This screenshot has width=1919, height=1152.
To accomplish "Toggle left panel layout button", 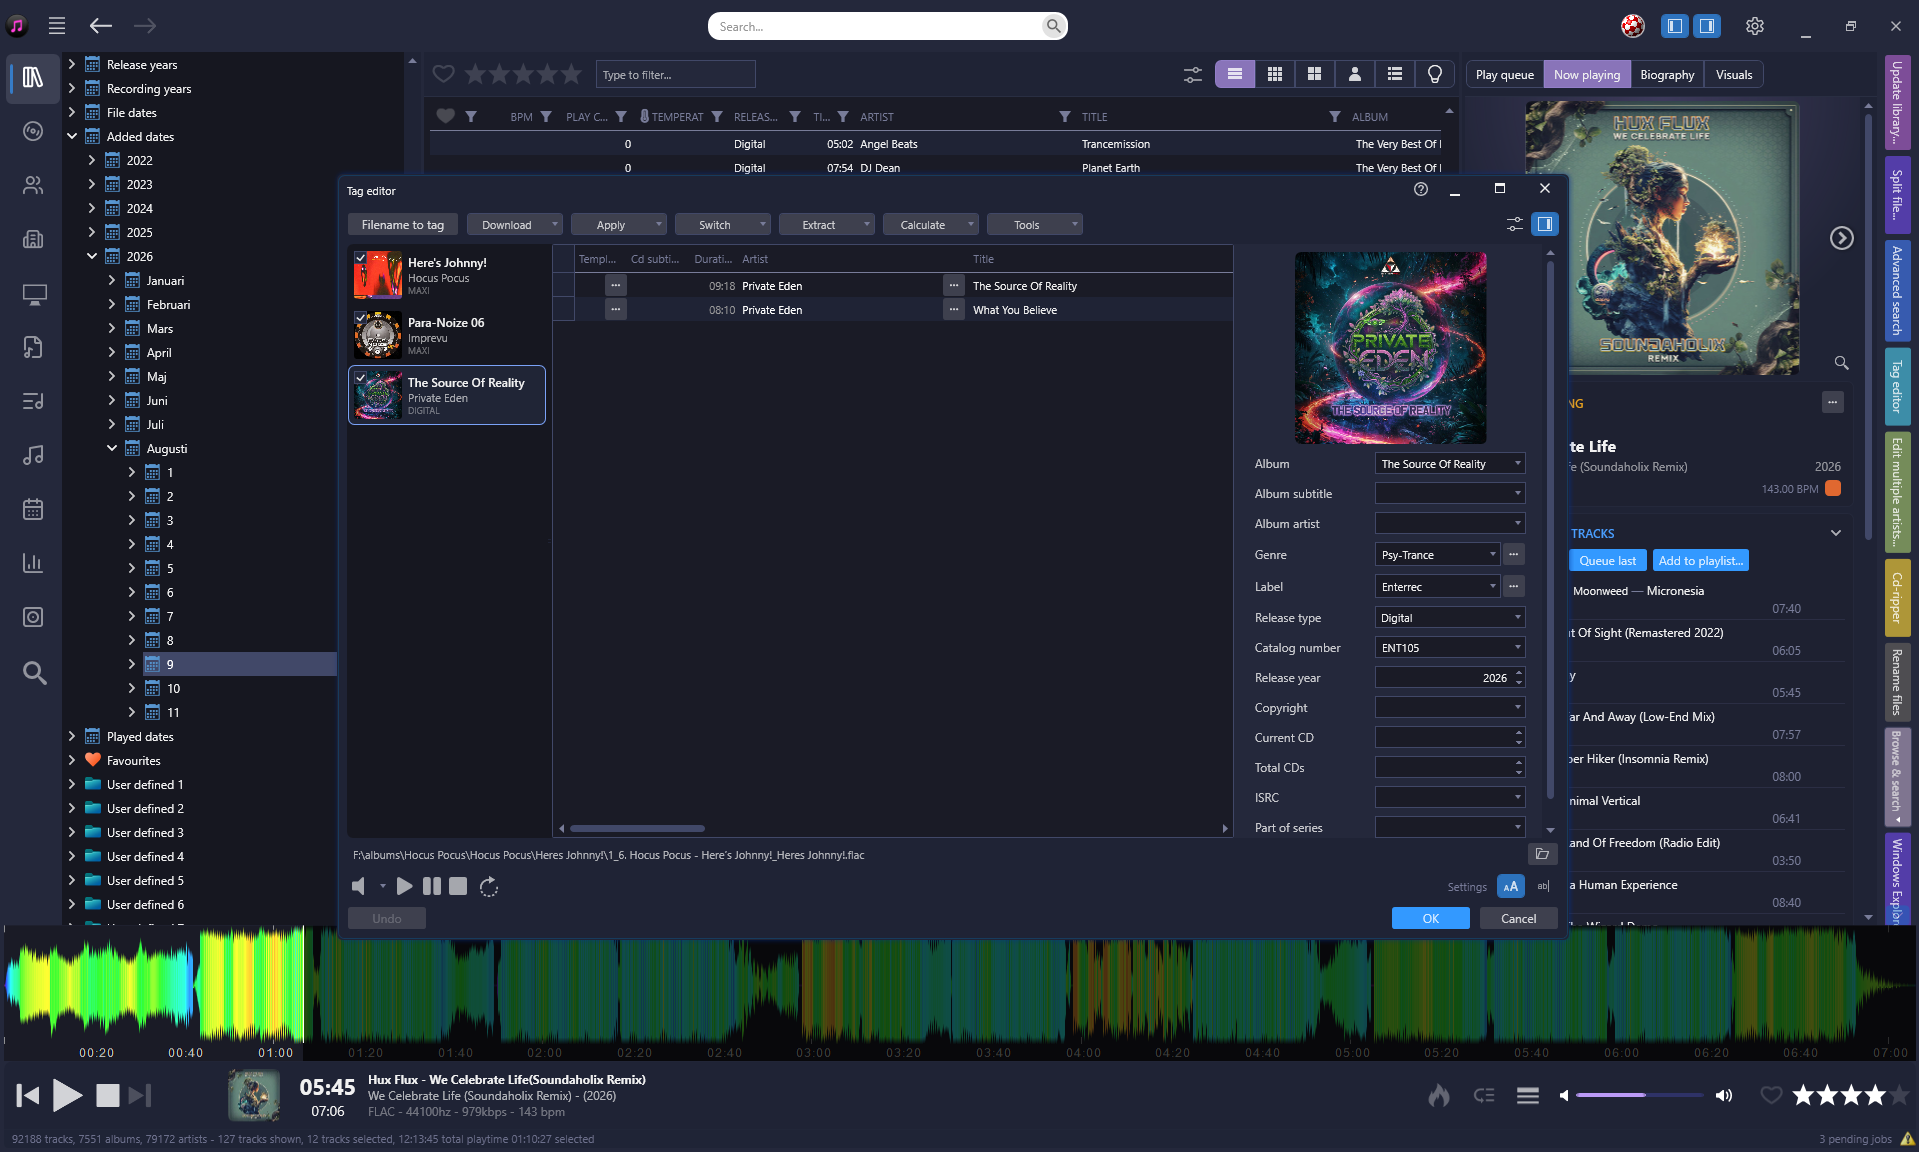I will [x=1674, y=26].
